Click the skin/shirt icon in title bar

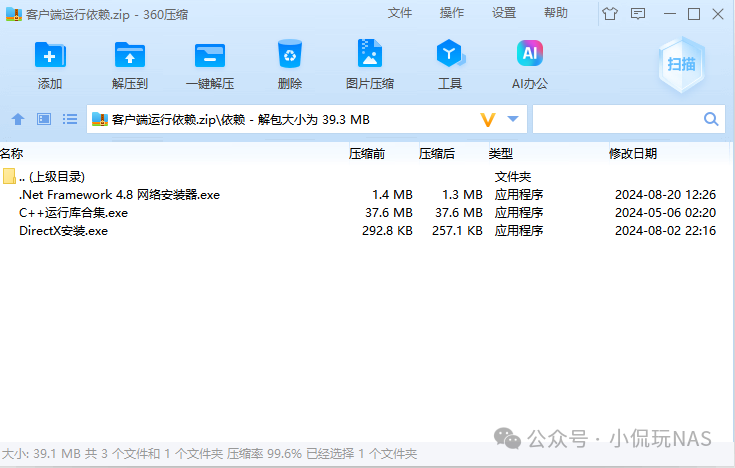(x=609, y=14)
